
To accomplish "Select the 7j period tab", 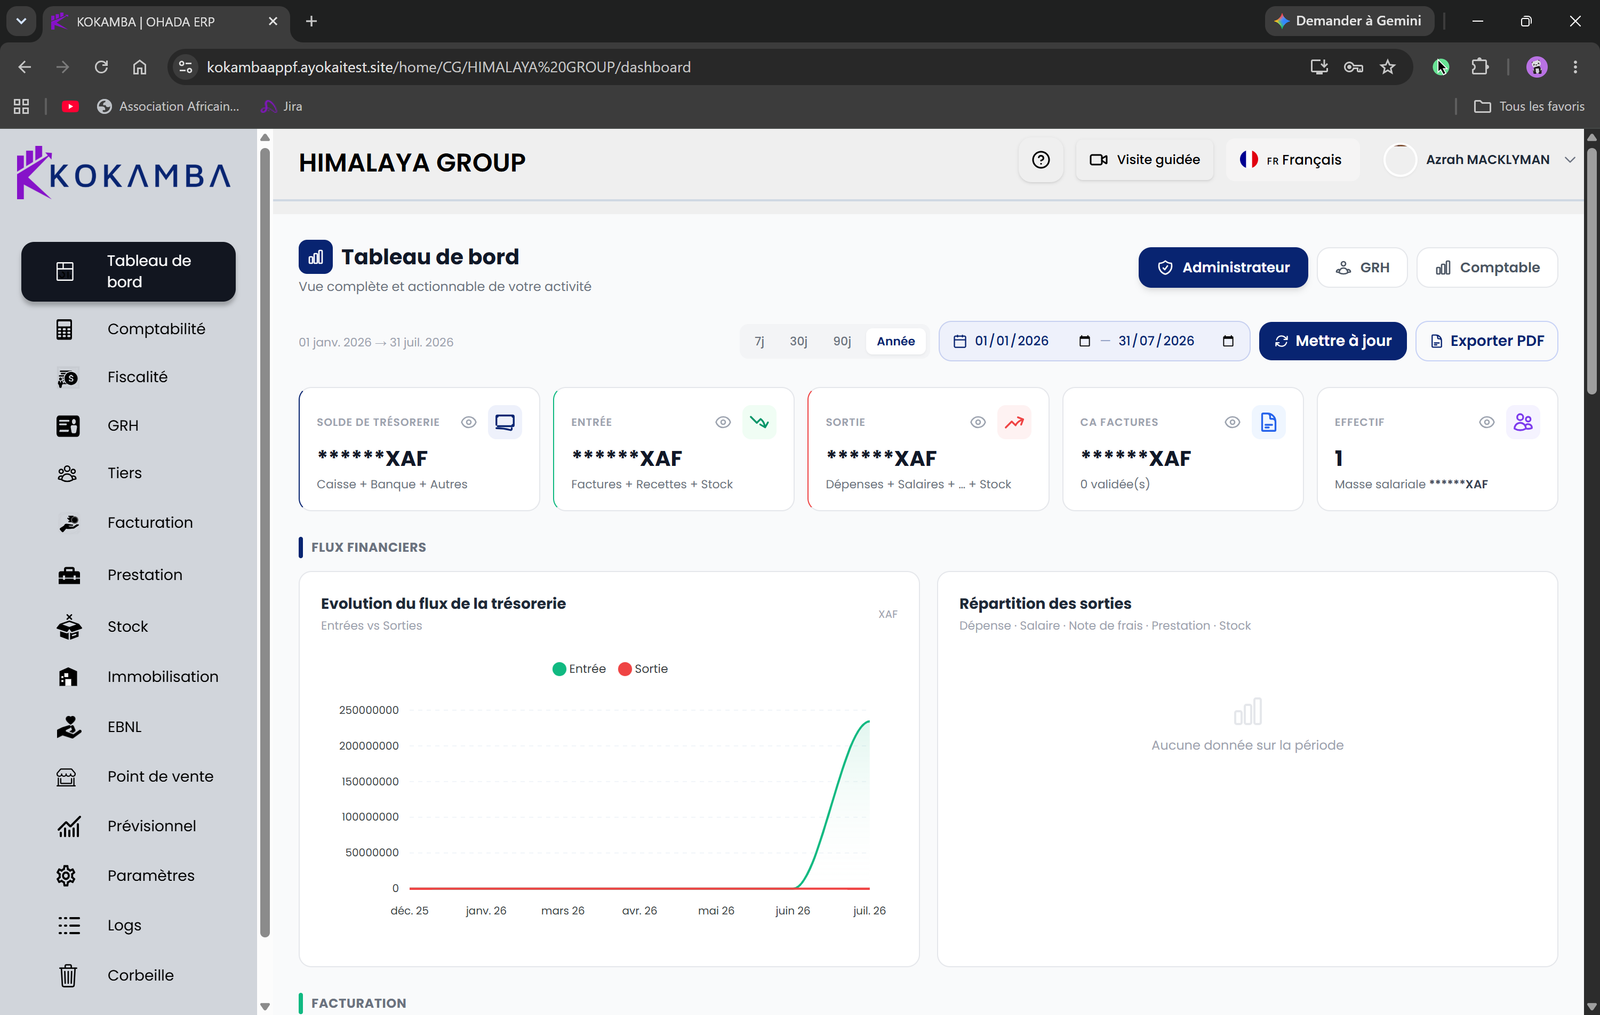I will (x=759, y=341).
